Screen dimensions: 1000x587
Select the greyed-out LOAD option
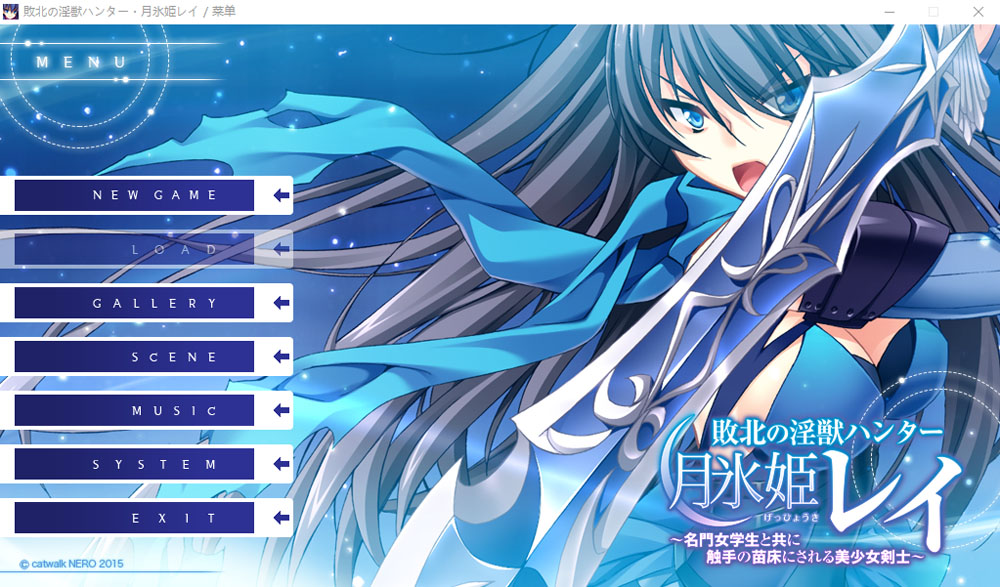[x=135, y=249]
